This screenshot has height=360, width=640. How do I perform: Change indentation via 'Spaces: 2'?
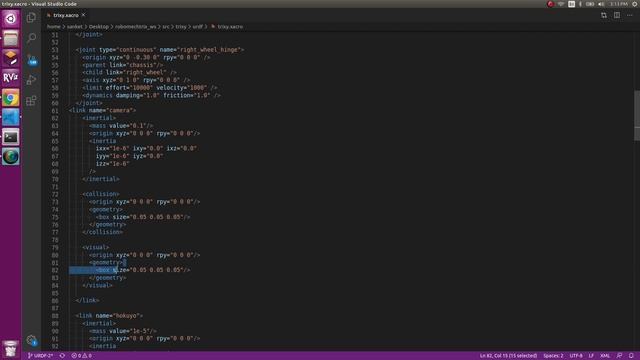coord(553,356)
